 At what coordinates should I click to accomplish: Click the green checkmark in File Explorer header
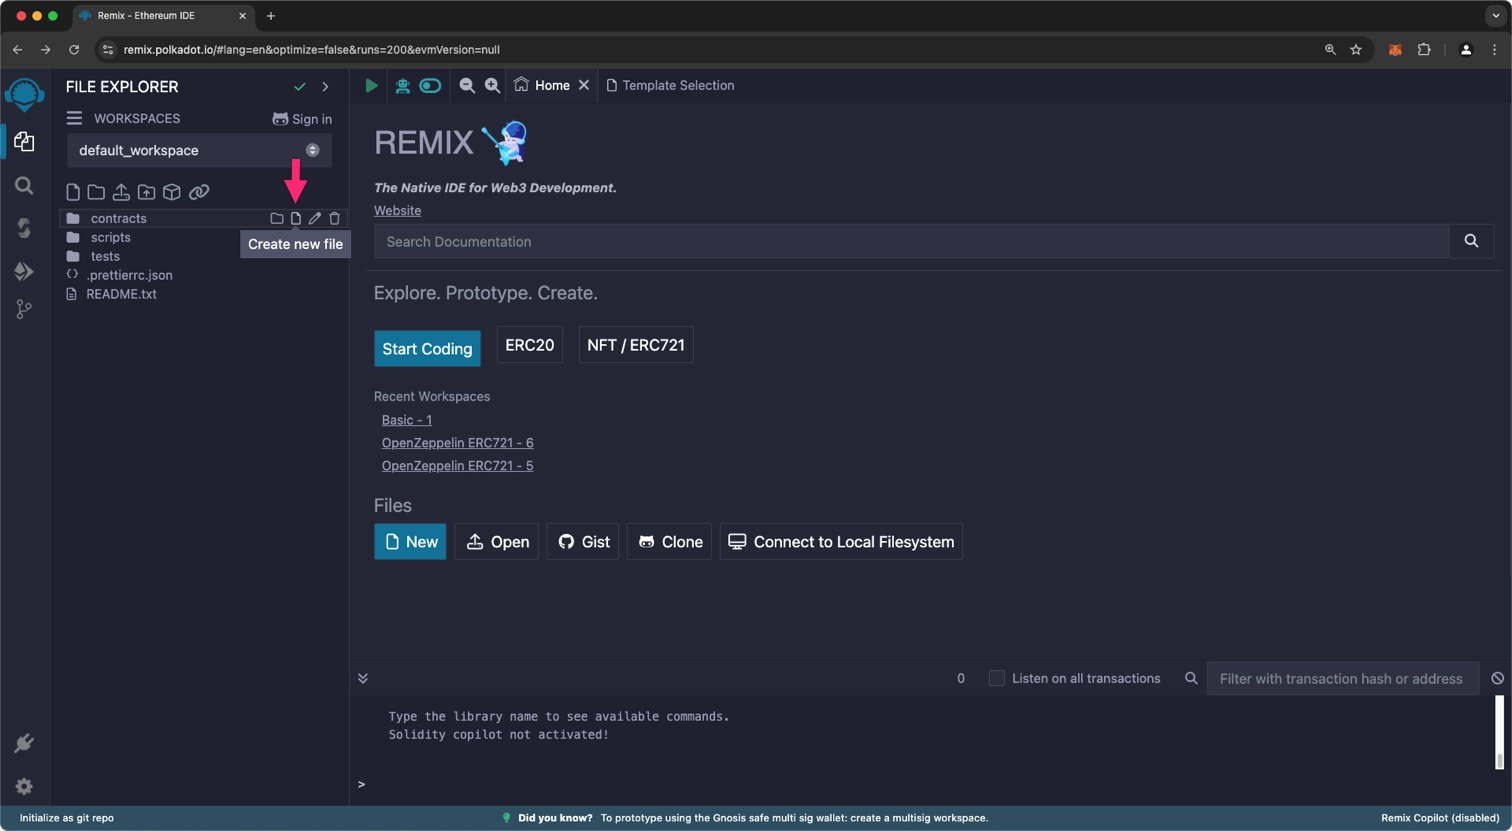pyautogui.click(x=300, y=87)
